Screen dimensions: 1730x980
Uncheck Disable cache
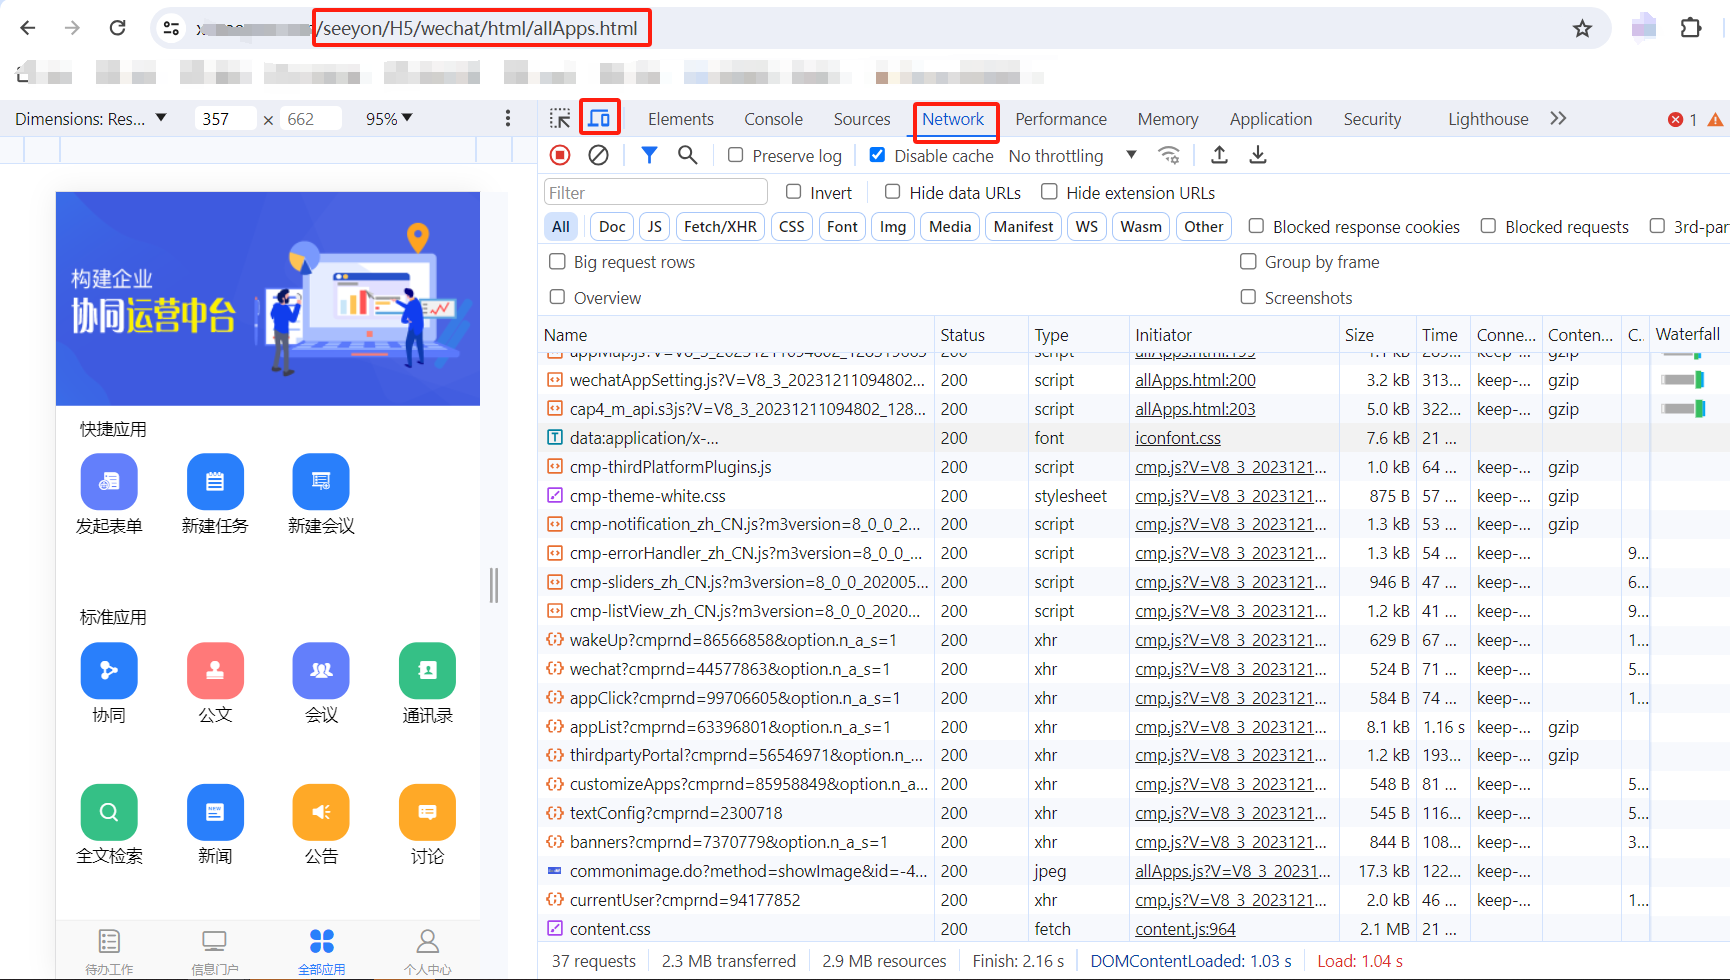pos(877,155)
